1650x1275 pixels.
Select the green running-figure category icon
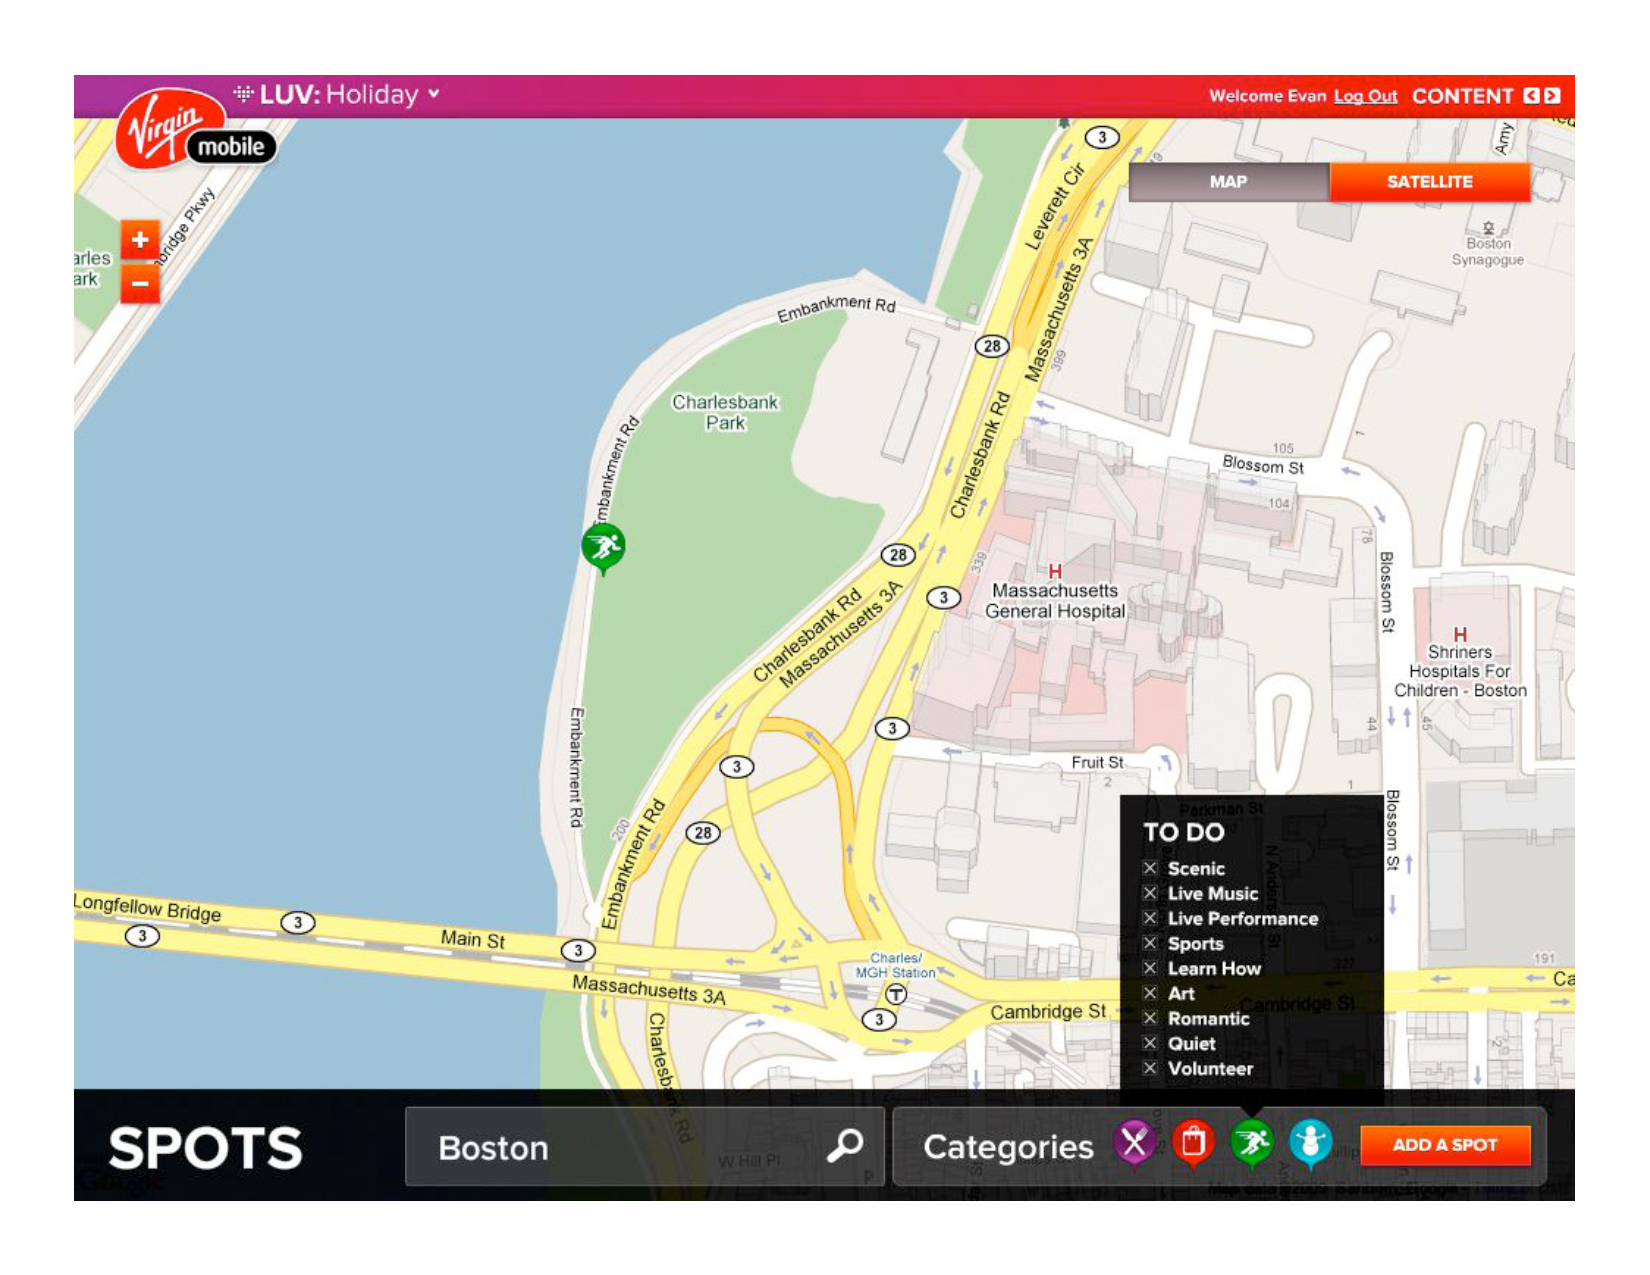click(1251, 1143)
